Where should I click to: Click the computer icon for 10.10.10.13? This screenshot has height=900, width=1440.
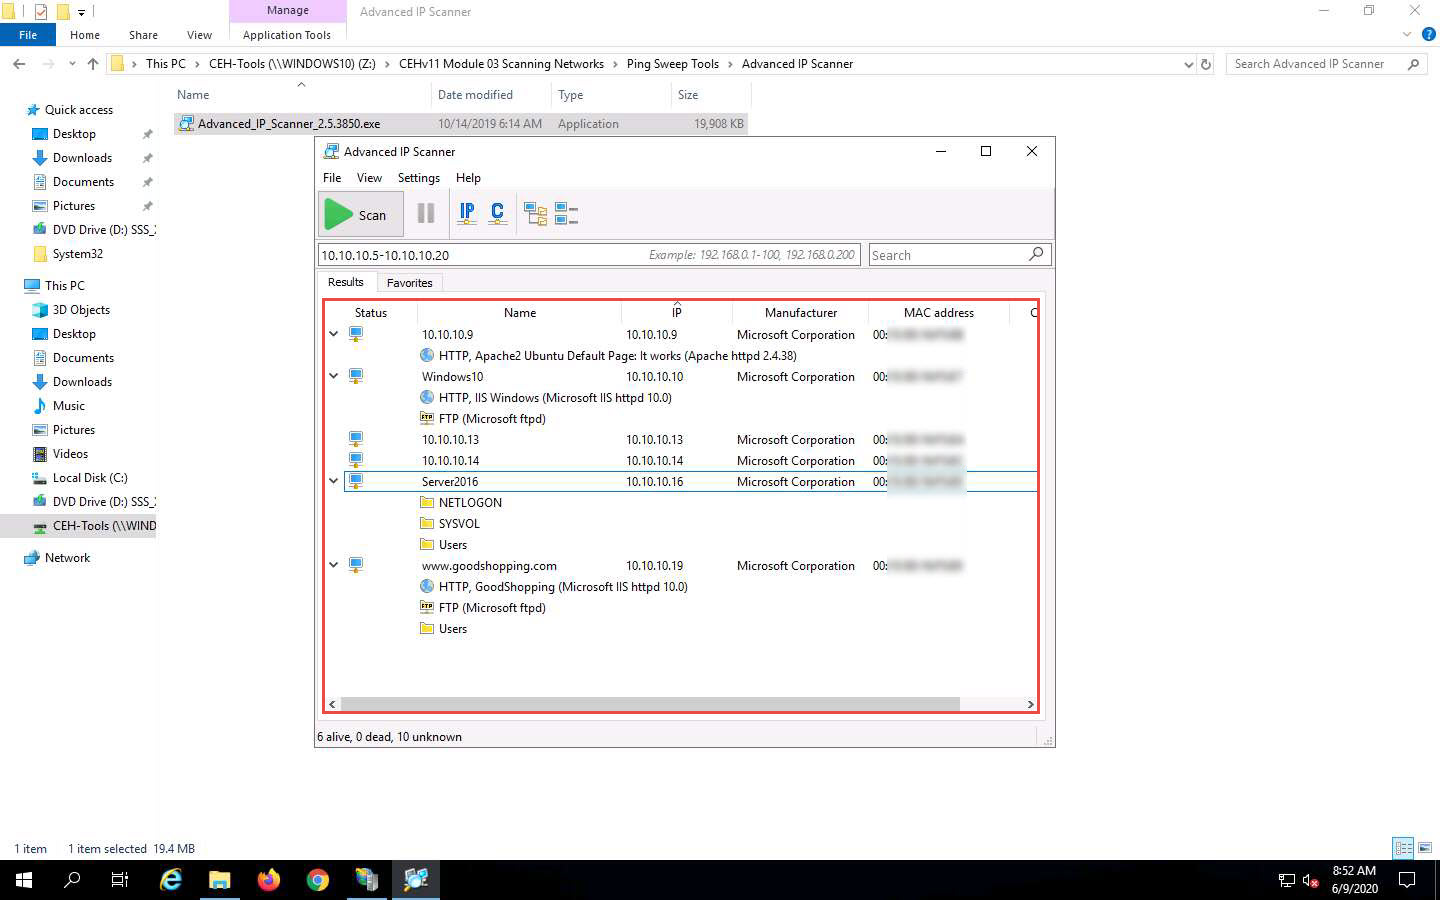coord(355,439)
